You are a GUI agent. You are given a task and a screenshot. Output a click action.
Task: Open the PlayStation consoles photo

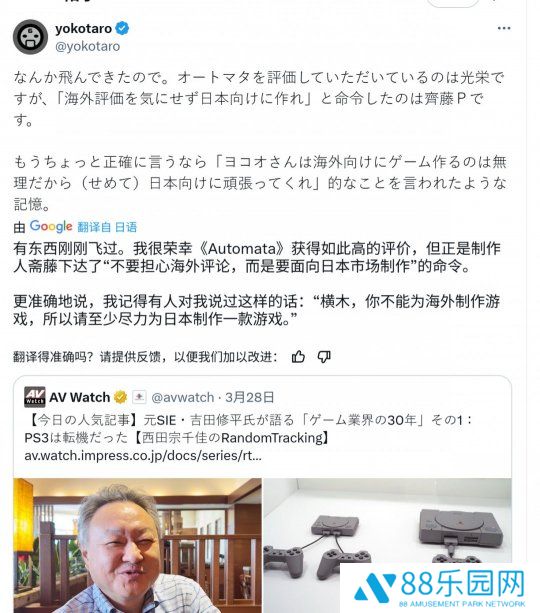(388, 522)
